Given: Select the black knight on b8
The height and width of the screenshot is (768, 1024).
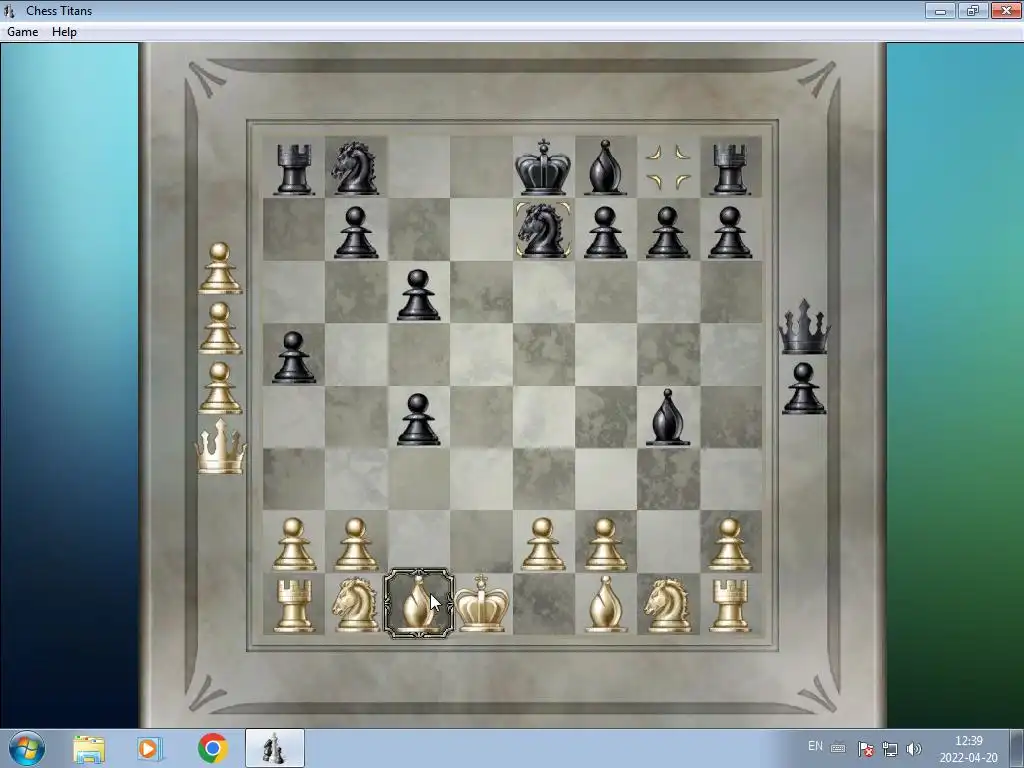Looking at the screenshot, I should coord(355,168).
